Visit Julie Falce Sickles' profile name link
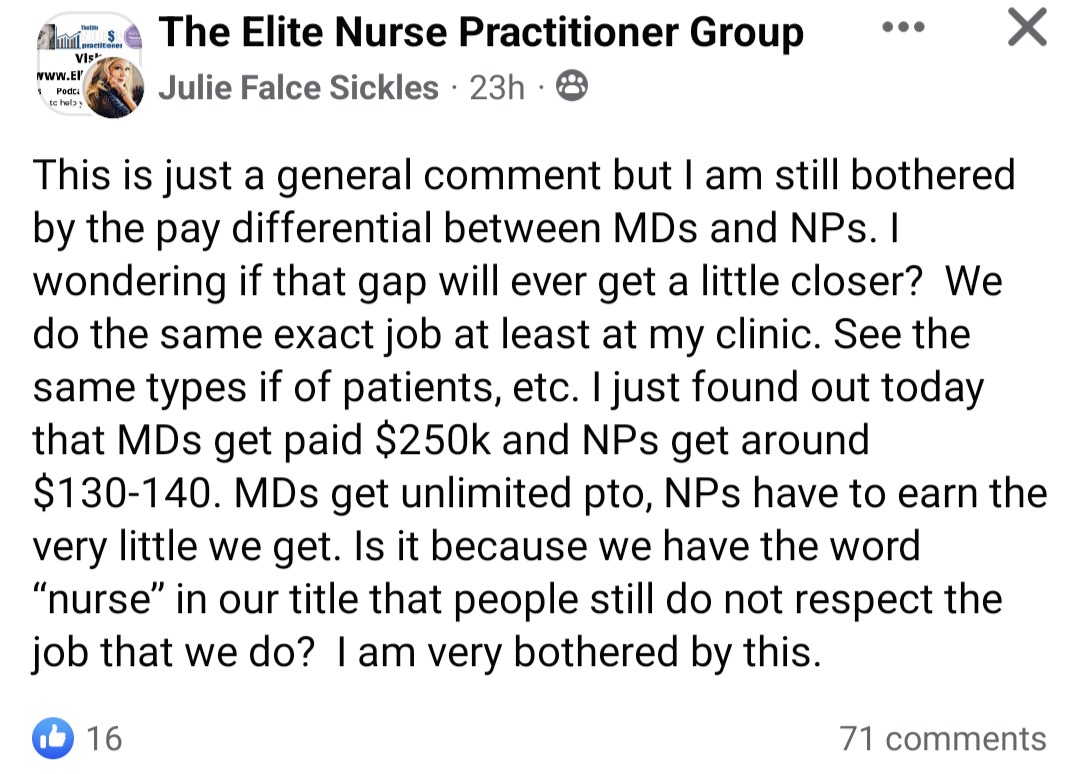The width and height of the screenshot is (1080, 774). (298, 87)
